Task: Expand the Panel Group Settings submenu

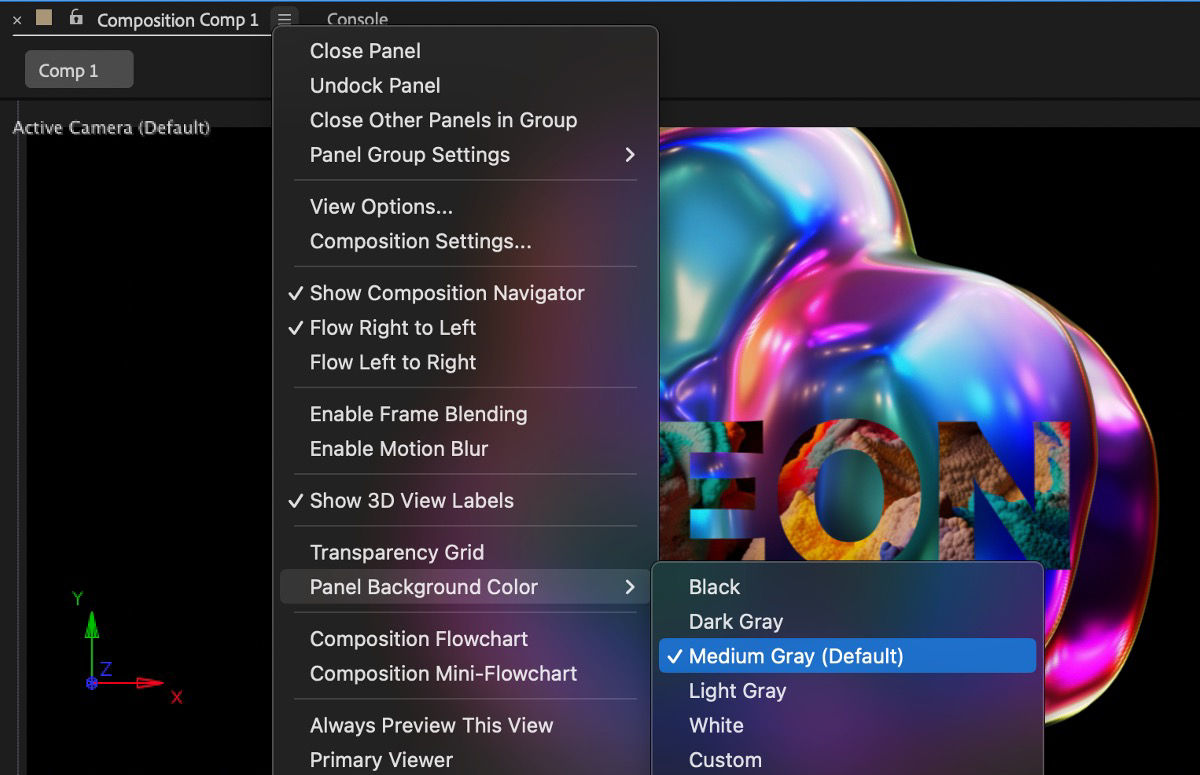Action: (410, 155)
